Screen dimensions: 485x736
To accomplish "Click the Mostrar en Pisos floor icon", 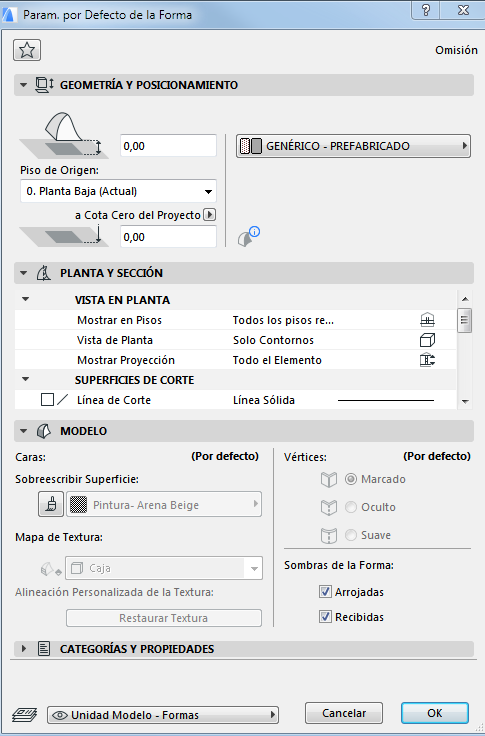I will [x=427, y=320].
